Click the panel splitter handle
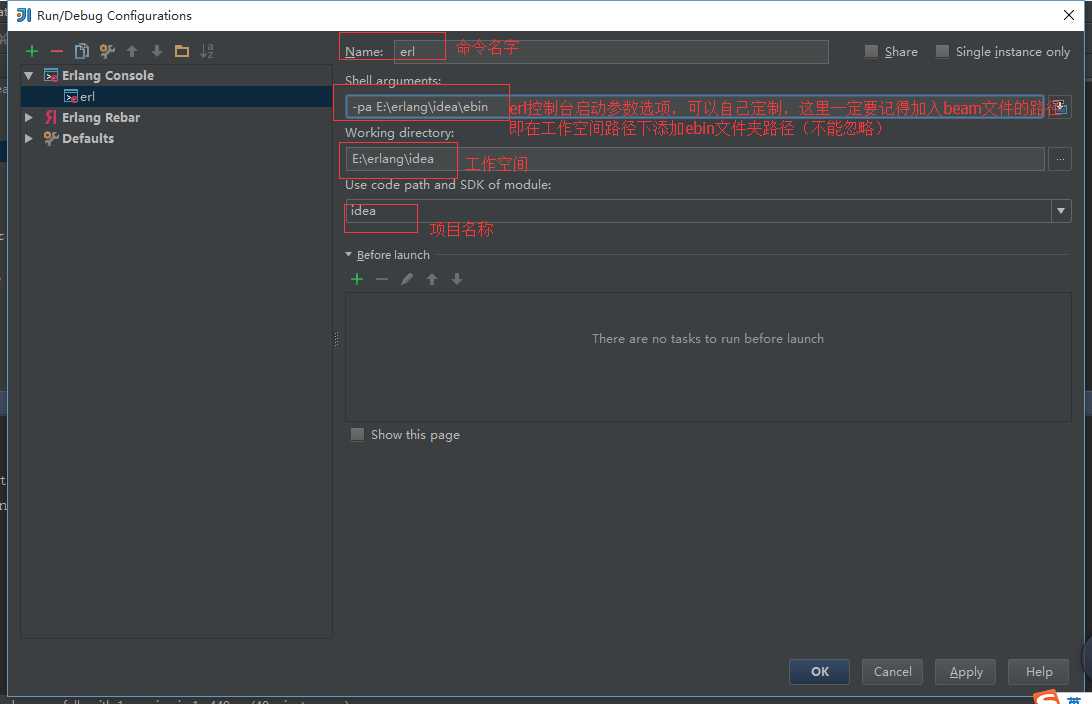Viewport: 1092px width, 704px height. click(x=336, y=339)
